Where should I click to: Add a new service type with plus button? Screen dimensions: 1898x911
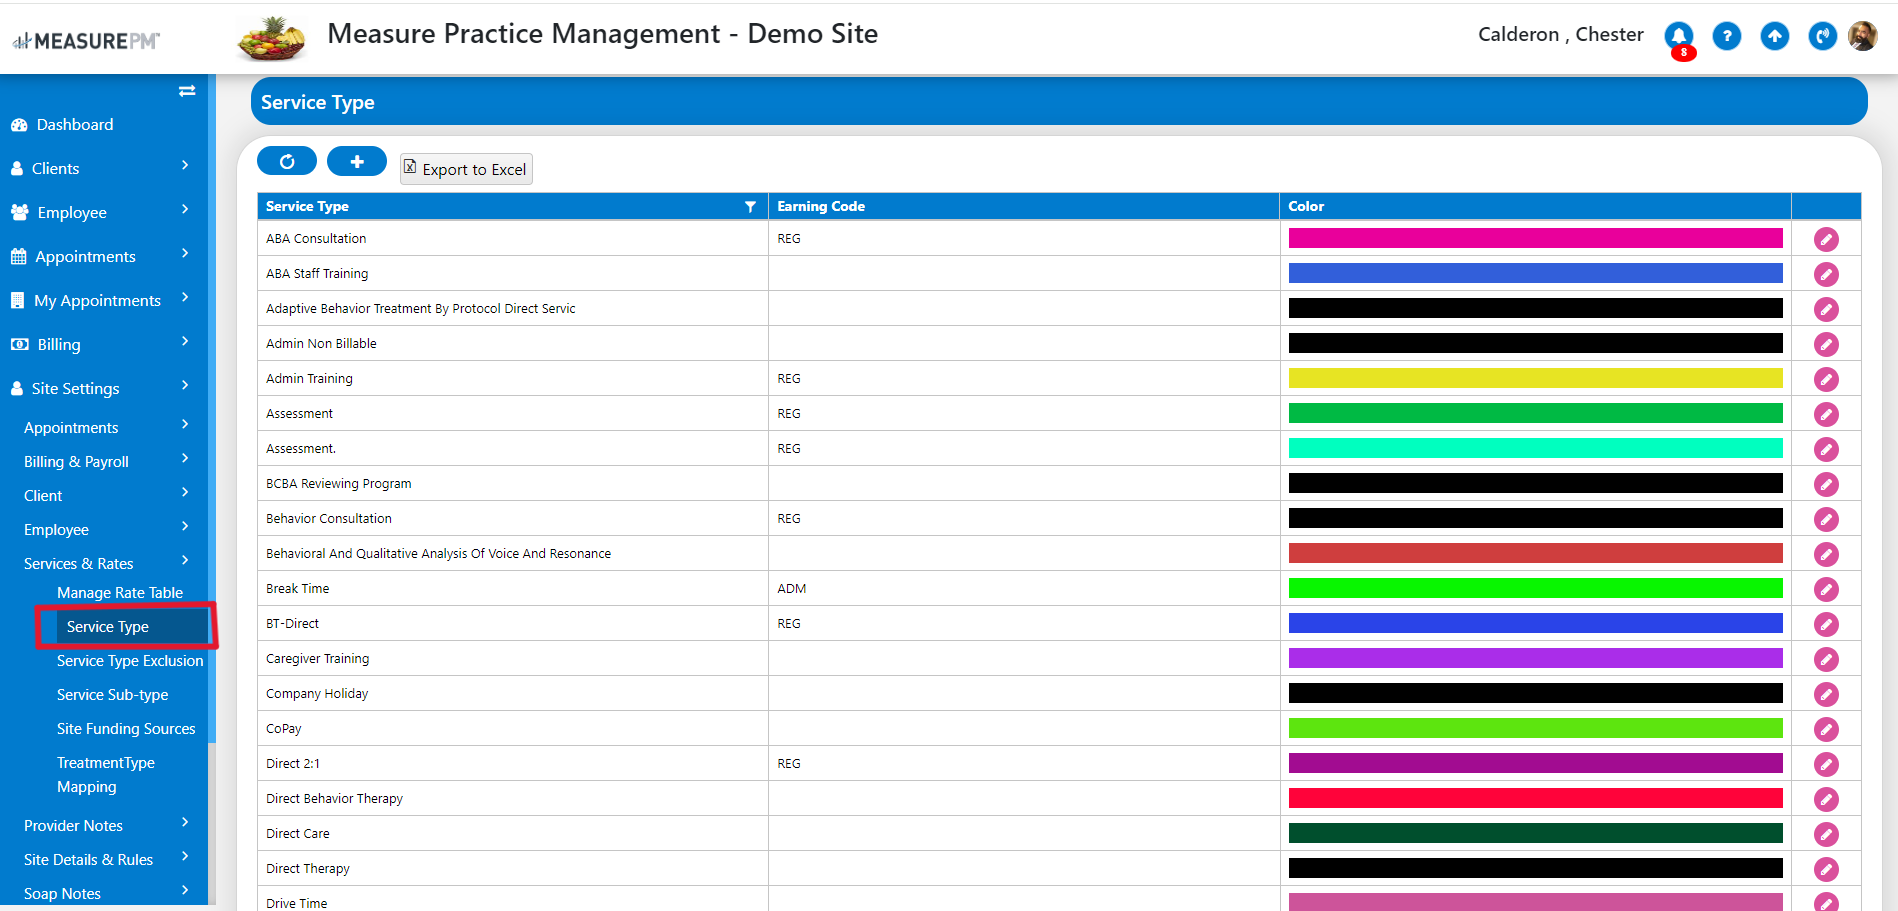[x=357, y=161]
